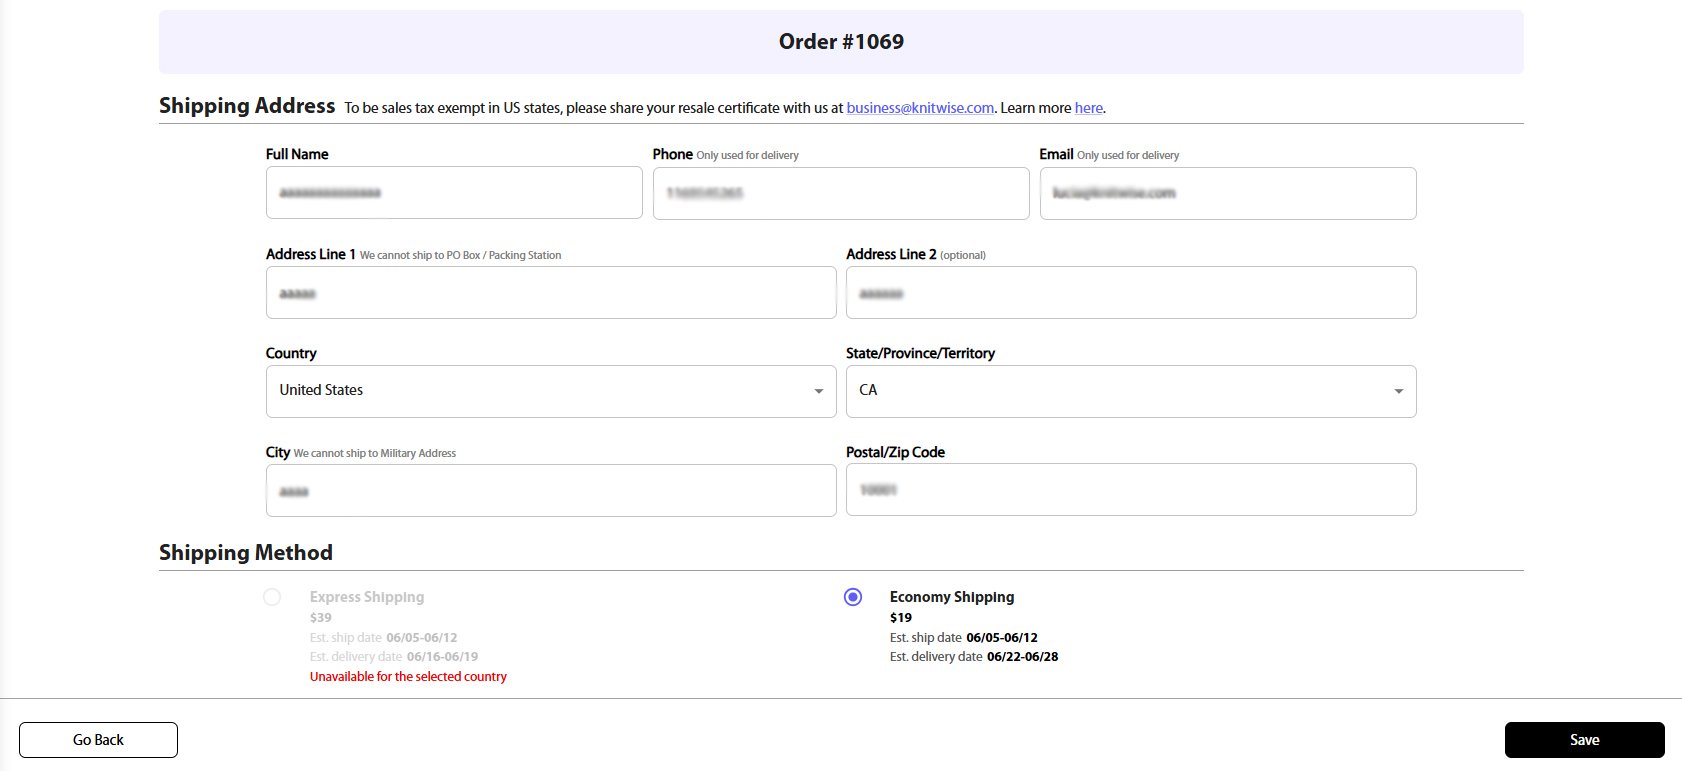Screen dimensions: 1682x771
Task: Select the Economy Shipping radio button
Action: pos(853,597)
